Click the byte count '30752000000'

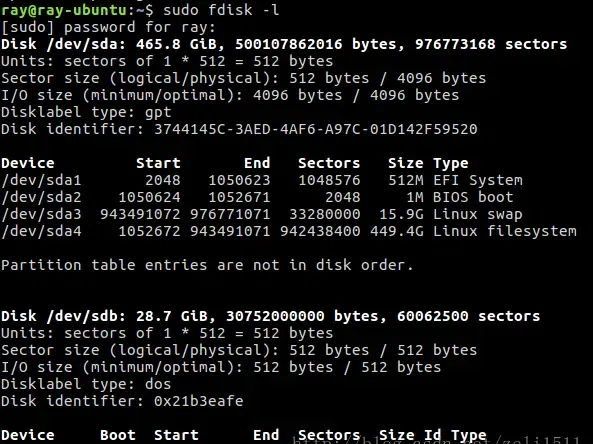click(275, 316)
